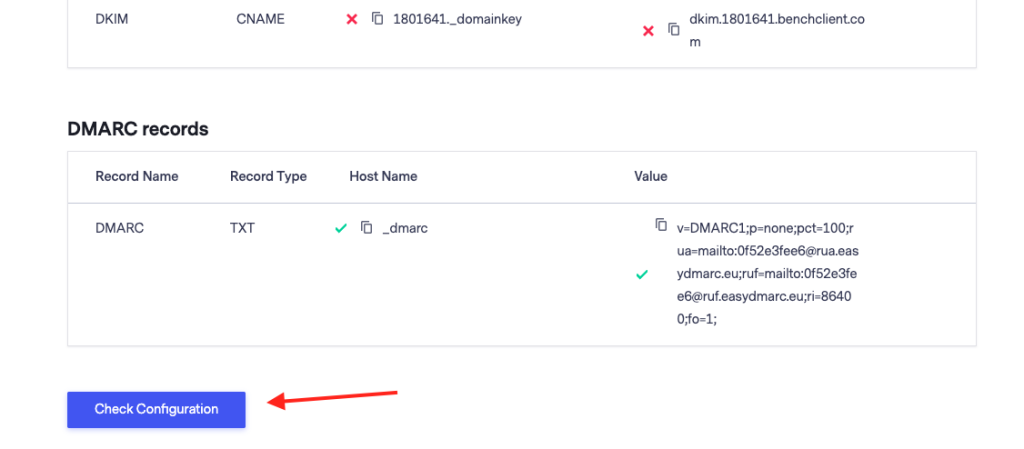
Task: Click the Value column header
Action: pyautogui.click(x=650, y=176)
